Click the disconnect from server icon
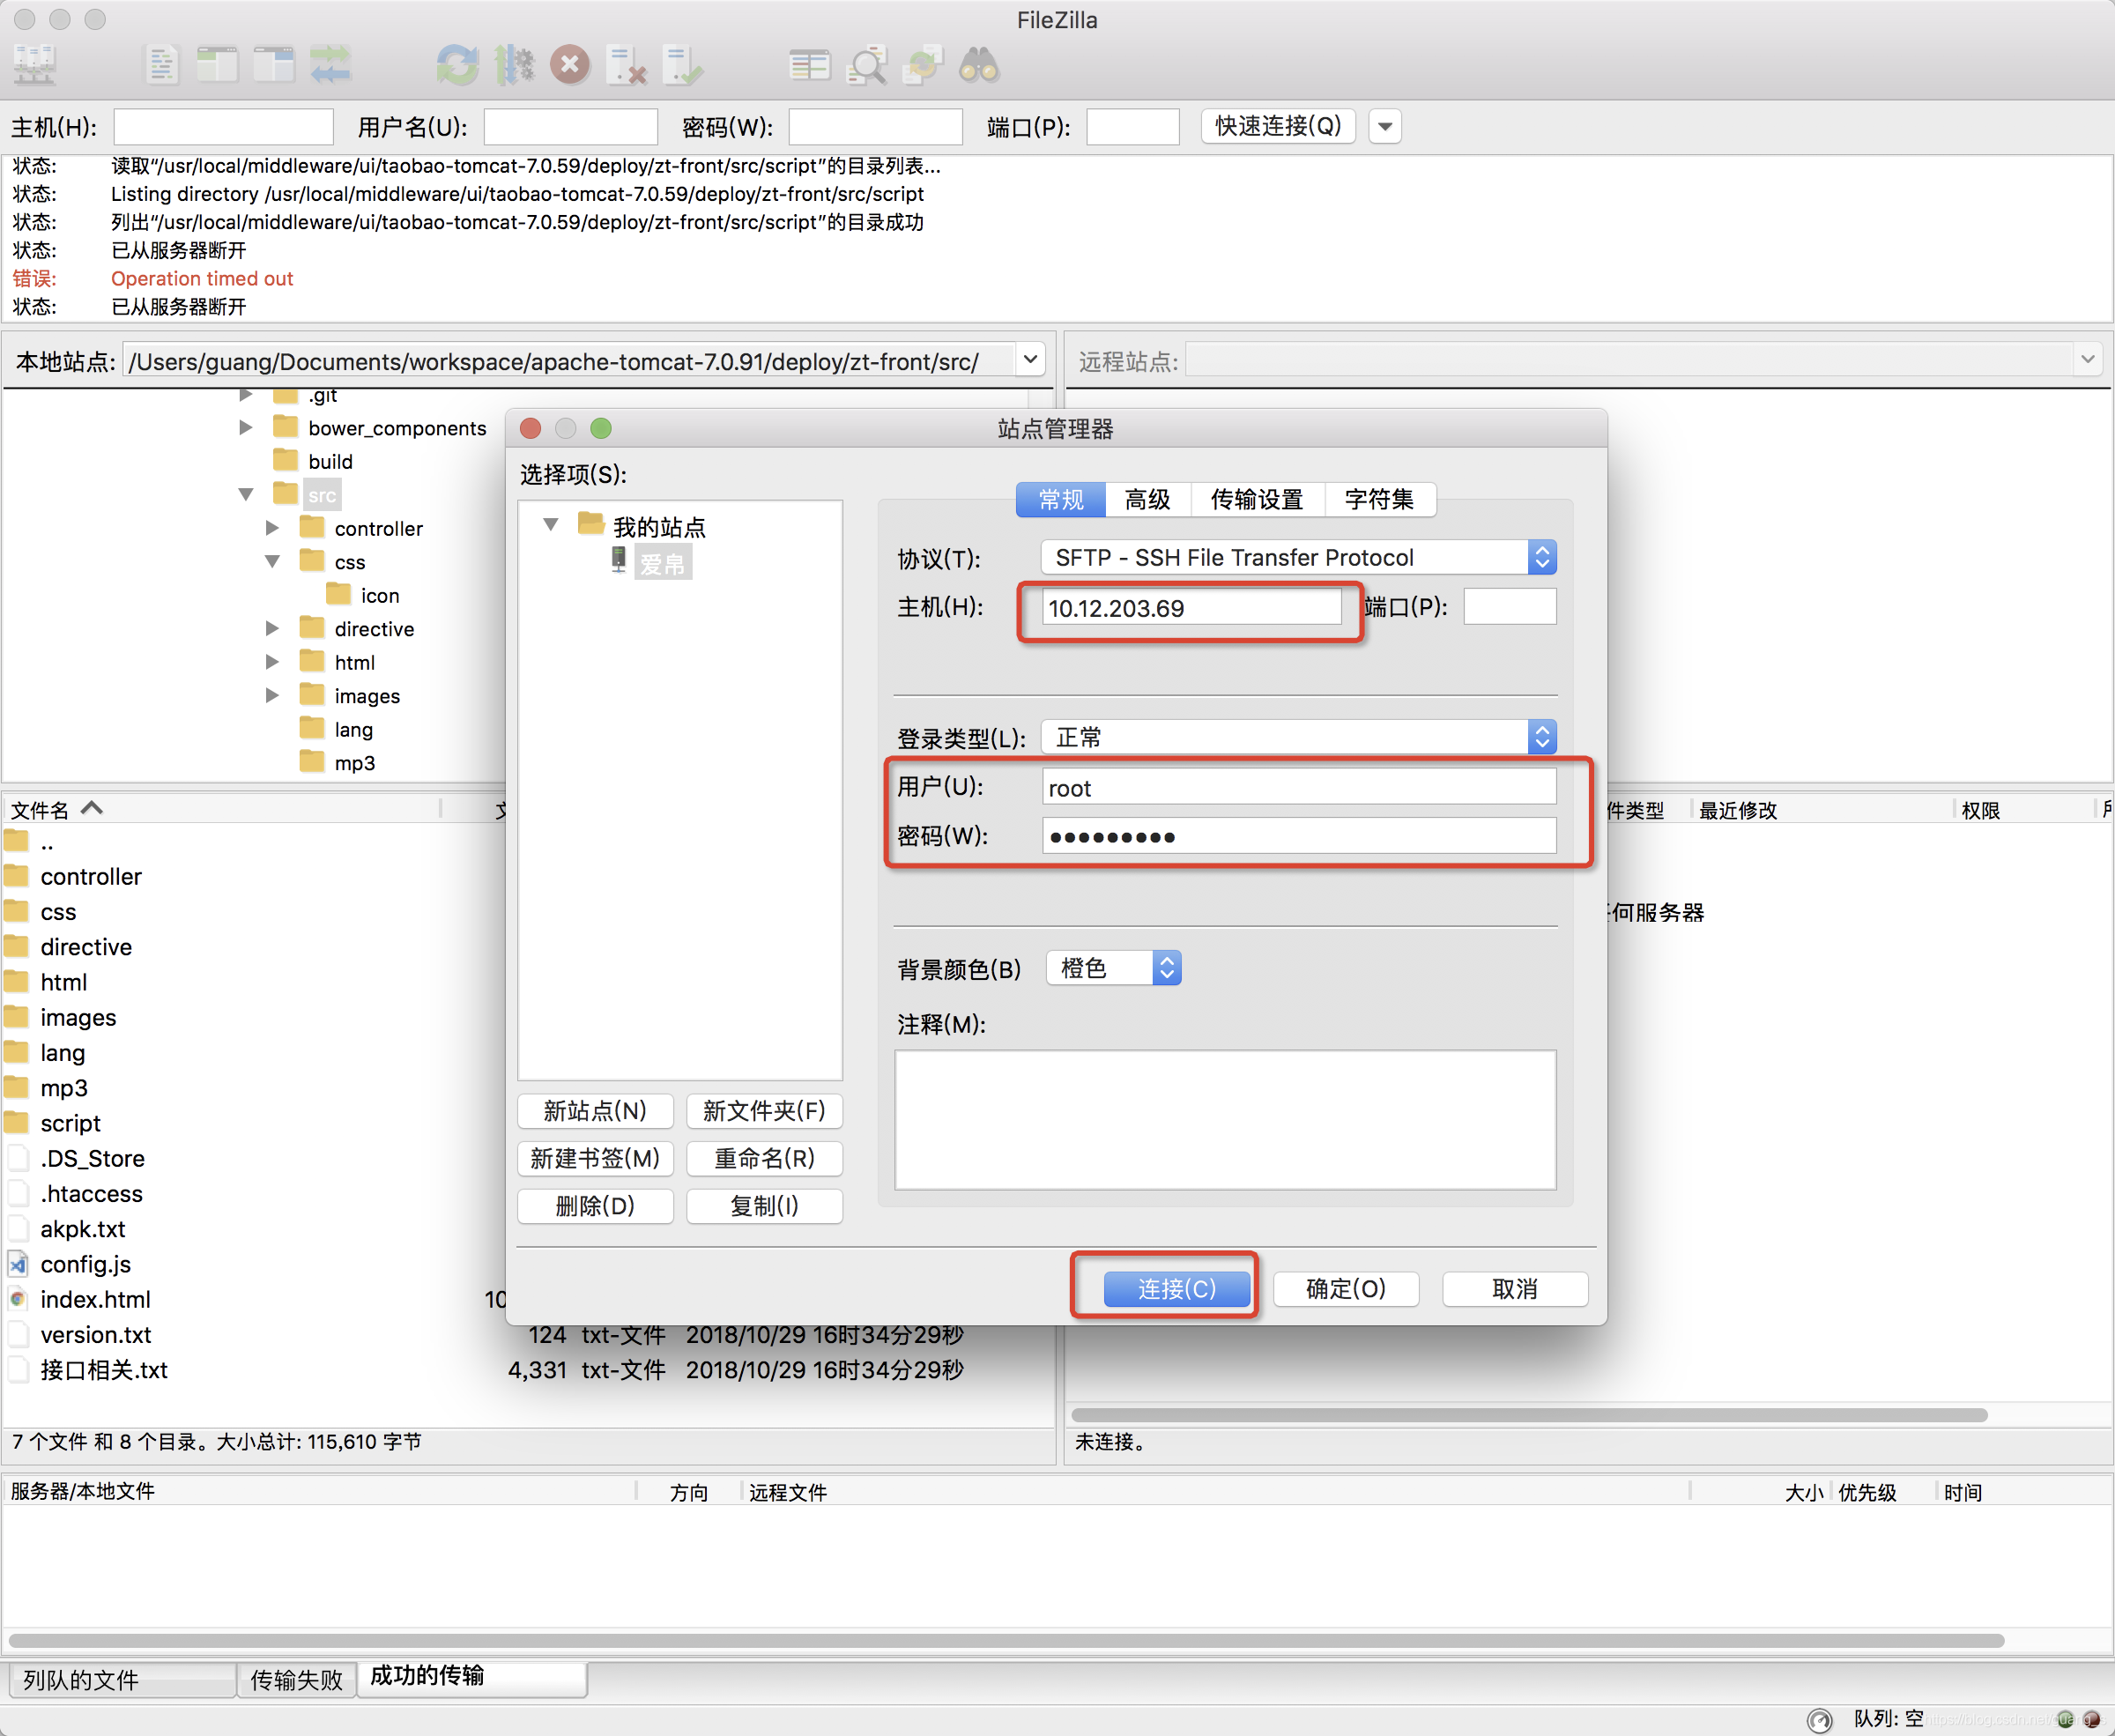This screenshot has height=1736, width=2115. coord(627,66)
